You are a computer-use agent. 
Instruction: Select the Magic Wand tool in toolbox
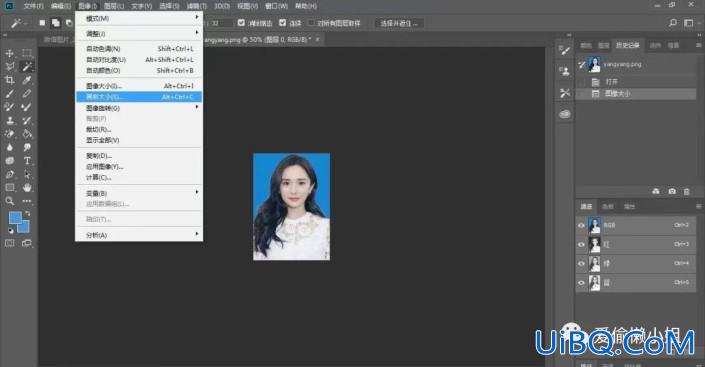pyautogui.click(x=27, y=67)
